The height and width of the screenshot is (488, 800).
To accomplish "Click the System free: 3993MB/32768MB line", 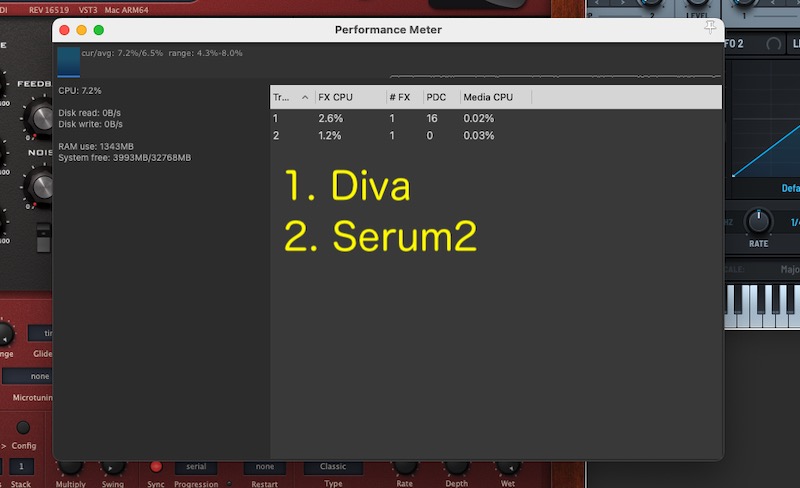I will [x=124, y=158].
